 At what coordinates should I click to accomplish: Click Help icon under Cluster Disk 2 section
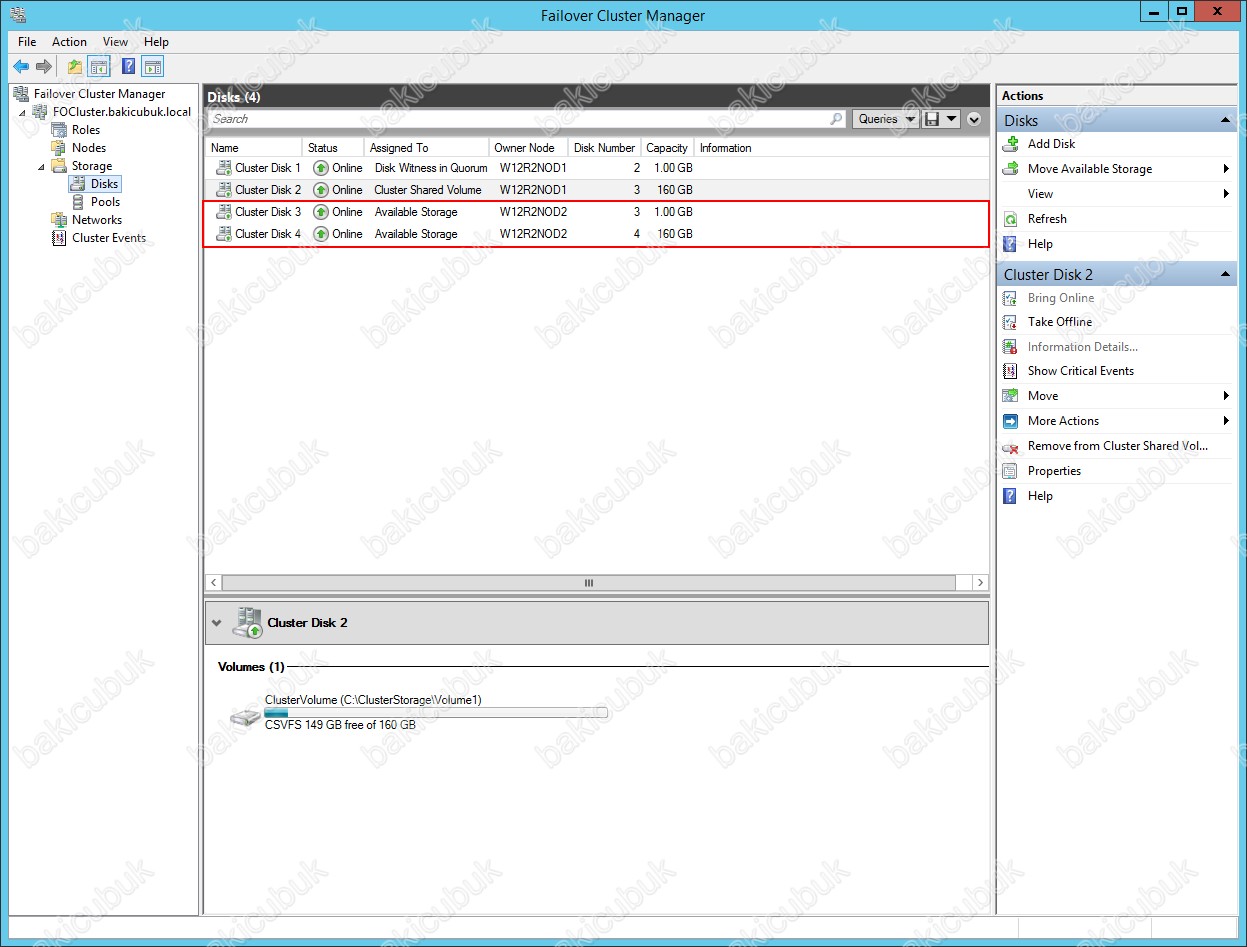1011,496
